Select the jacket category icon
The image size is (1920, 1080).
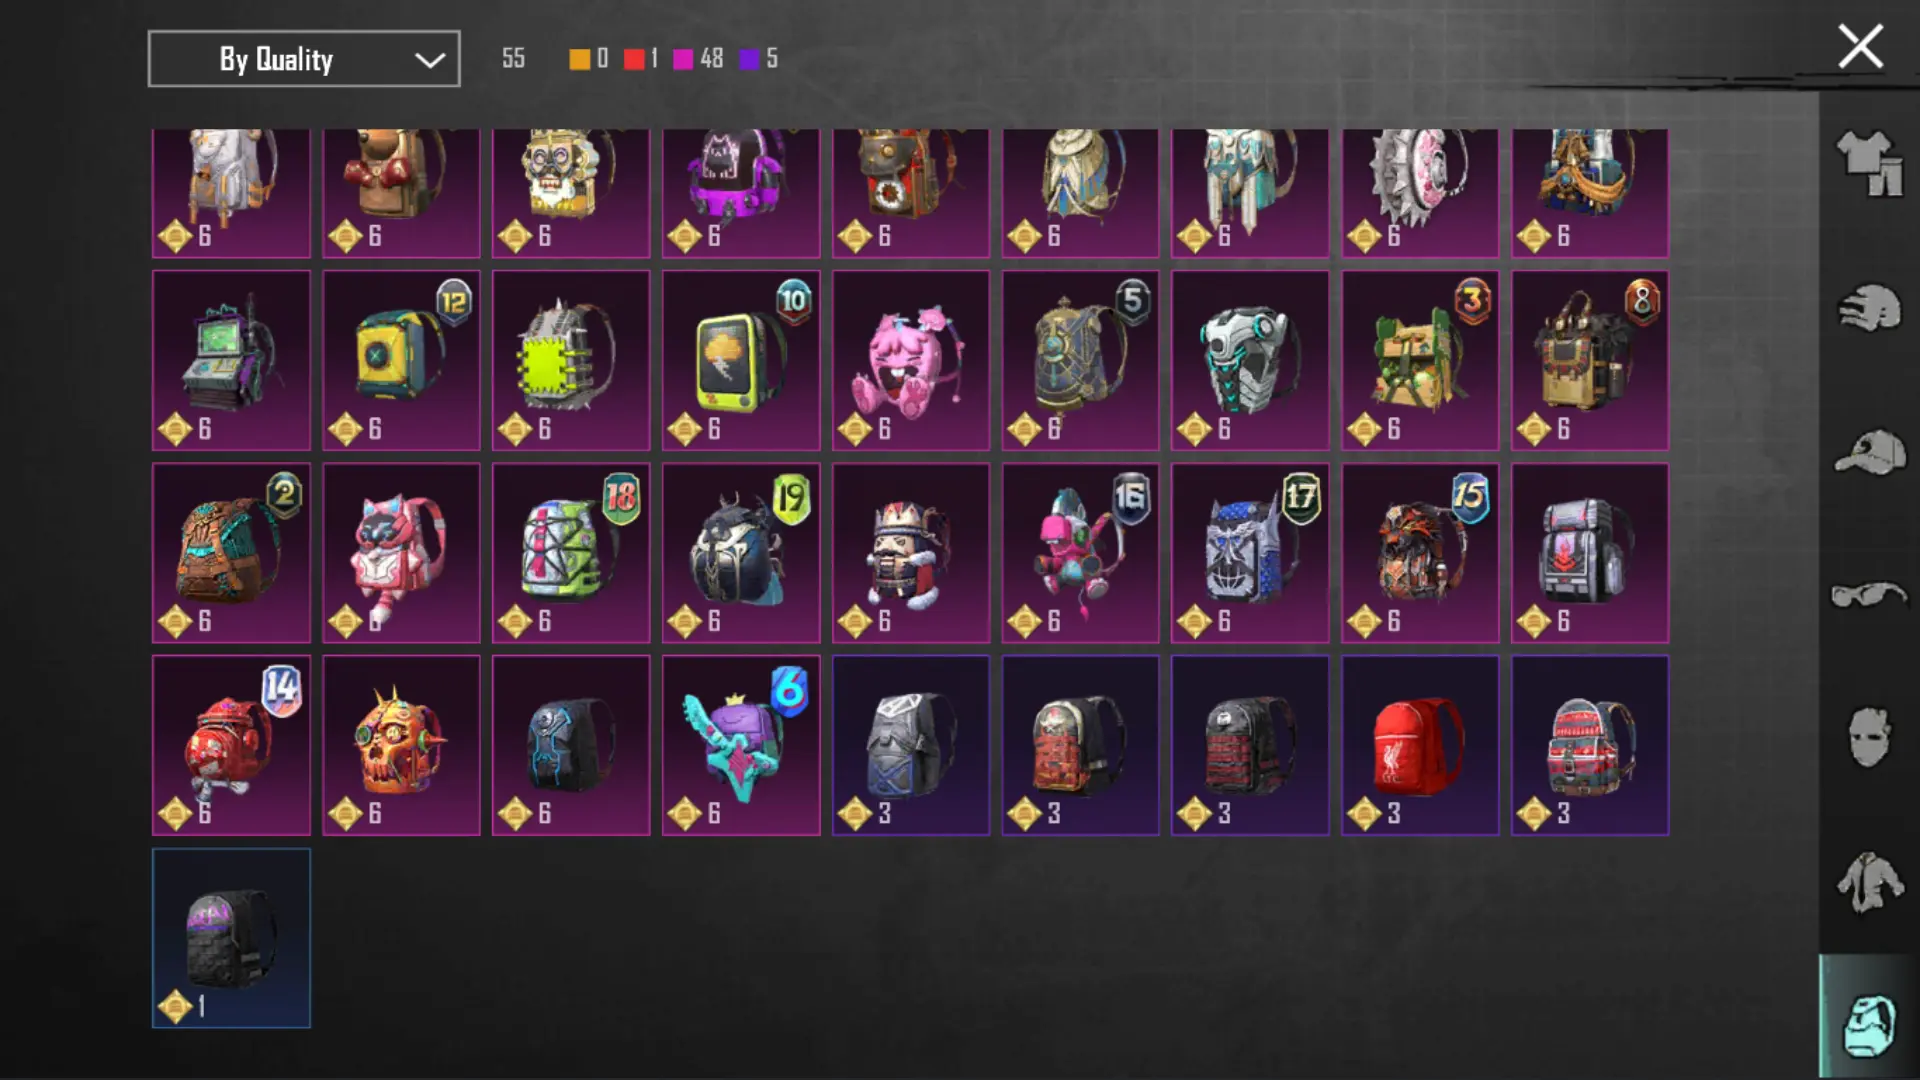[1869, 882]
